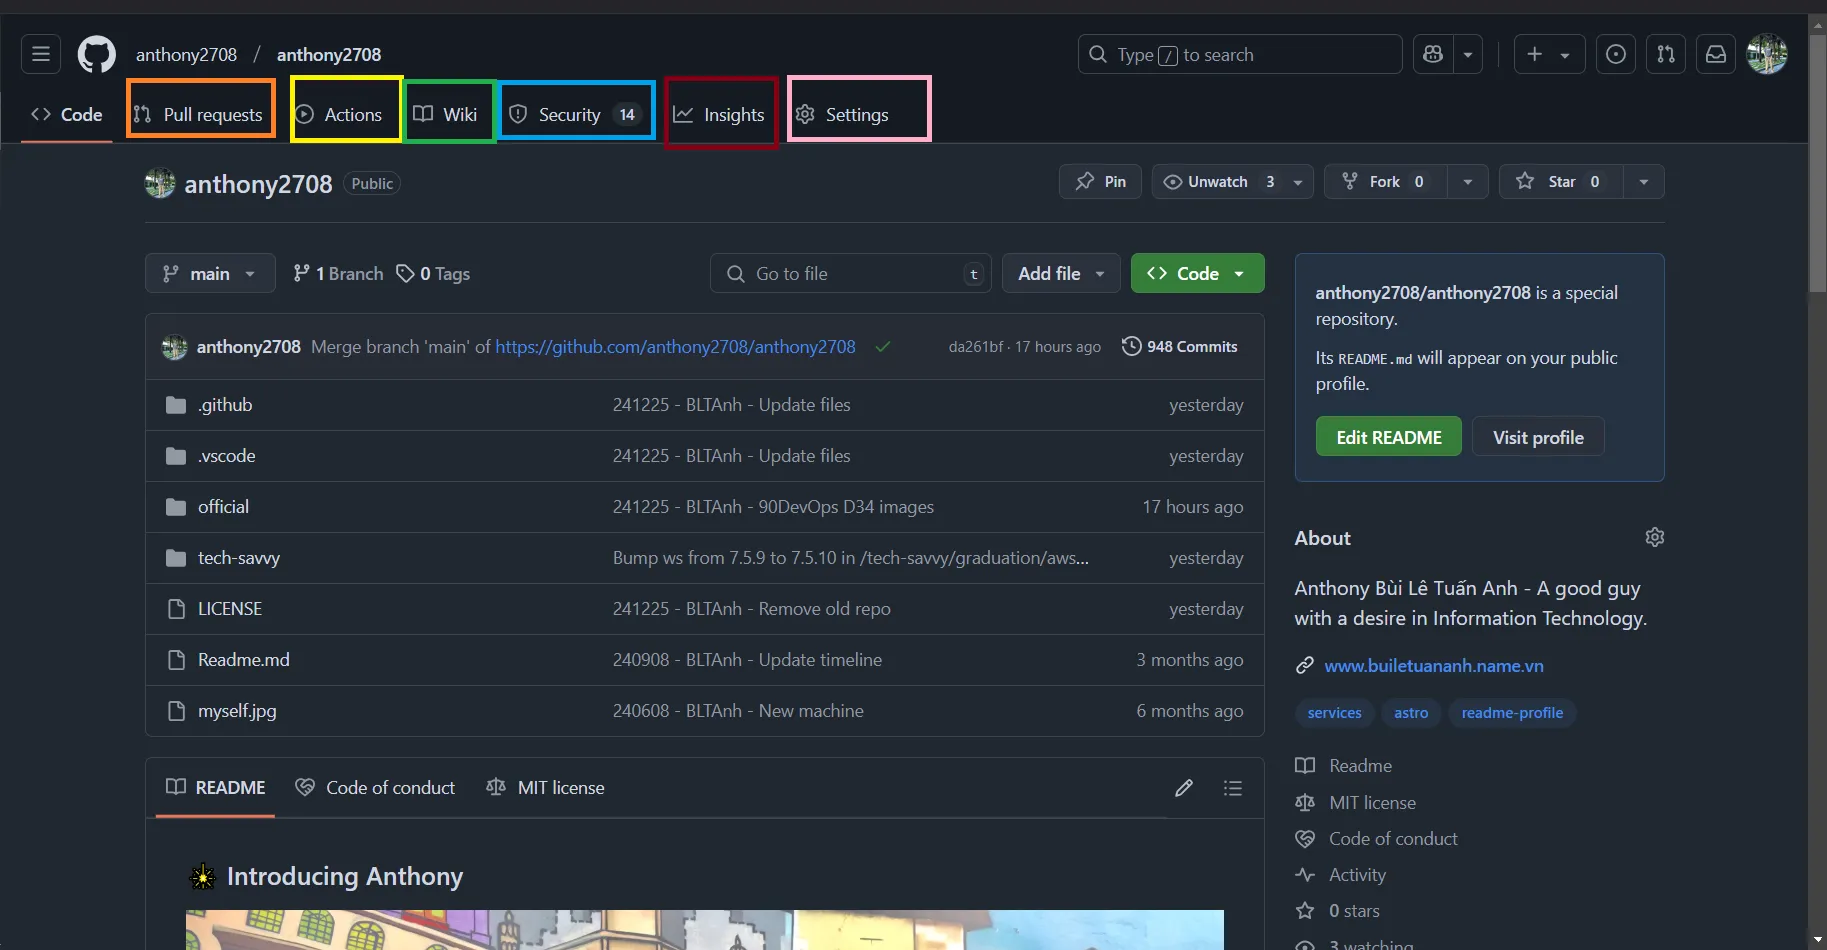
Task: Click the About section gear icon
Action: [1655, 537]
